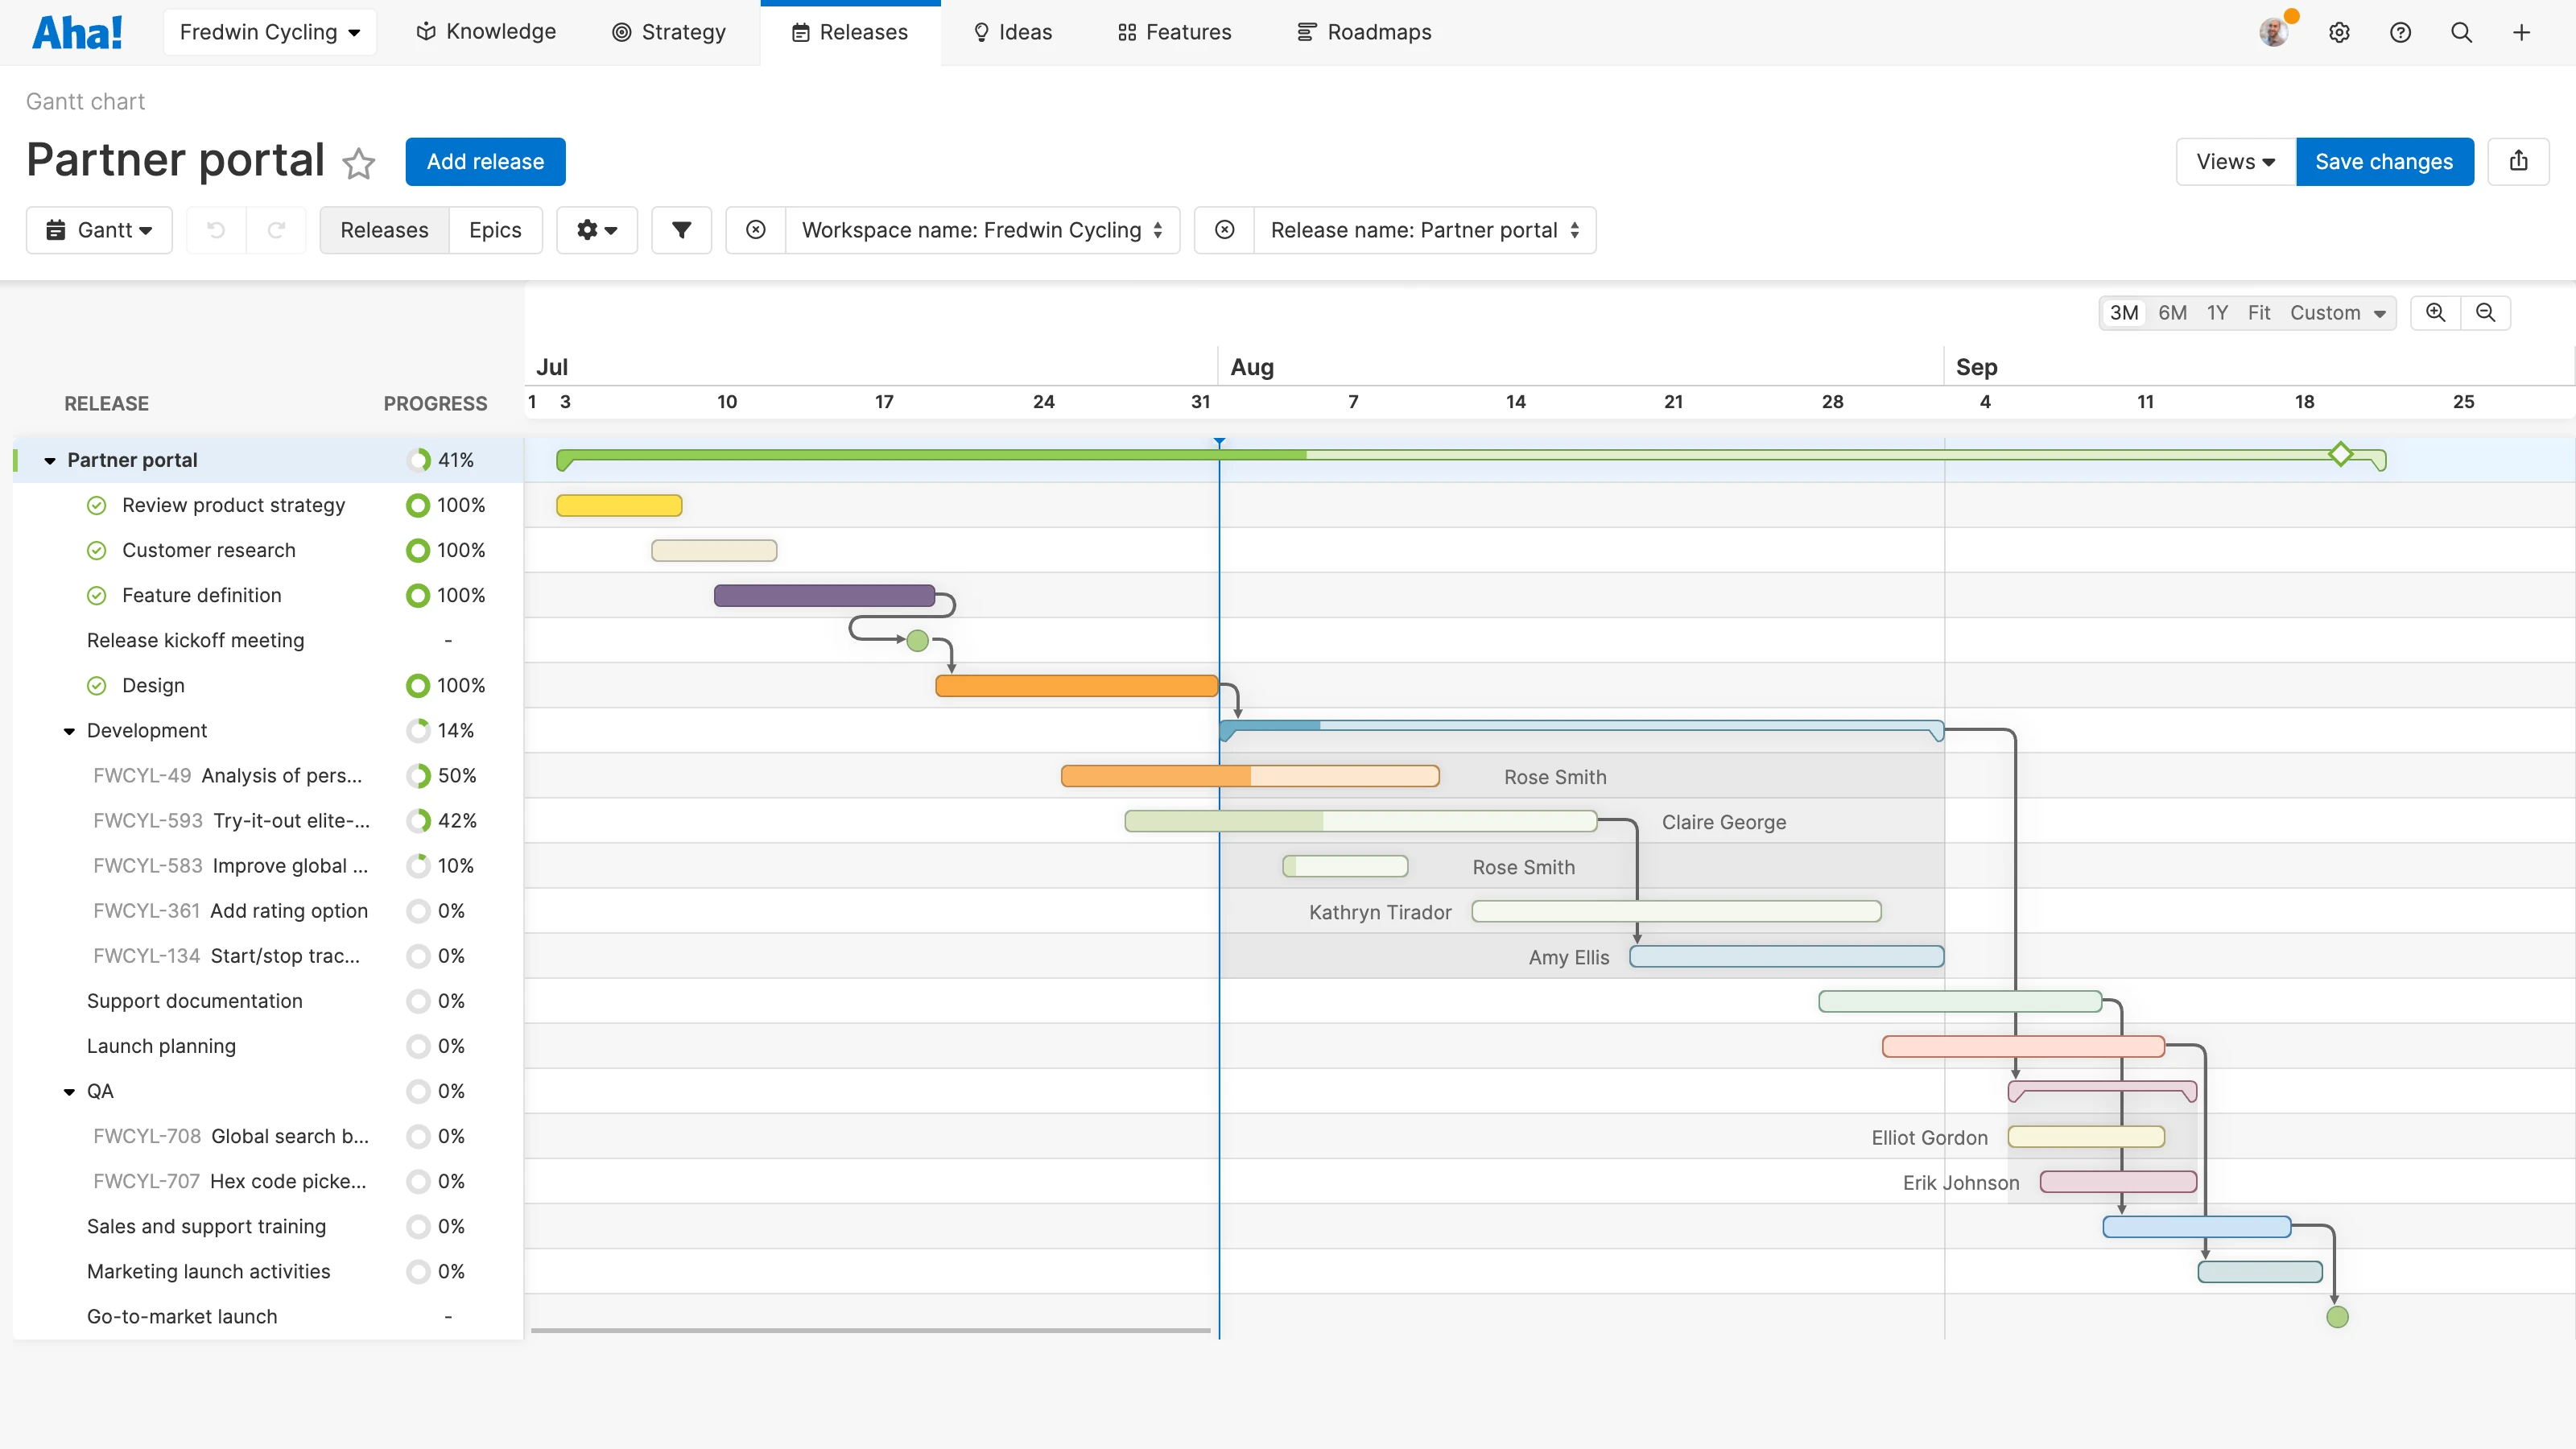Open the search icon in the top bar
2576x1449 pixels.
(x=2462, y=31)
